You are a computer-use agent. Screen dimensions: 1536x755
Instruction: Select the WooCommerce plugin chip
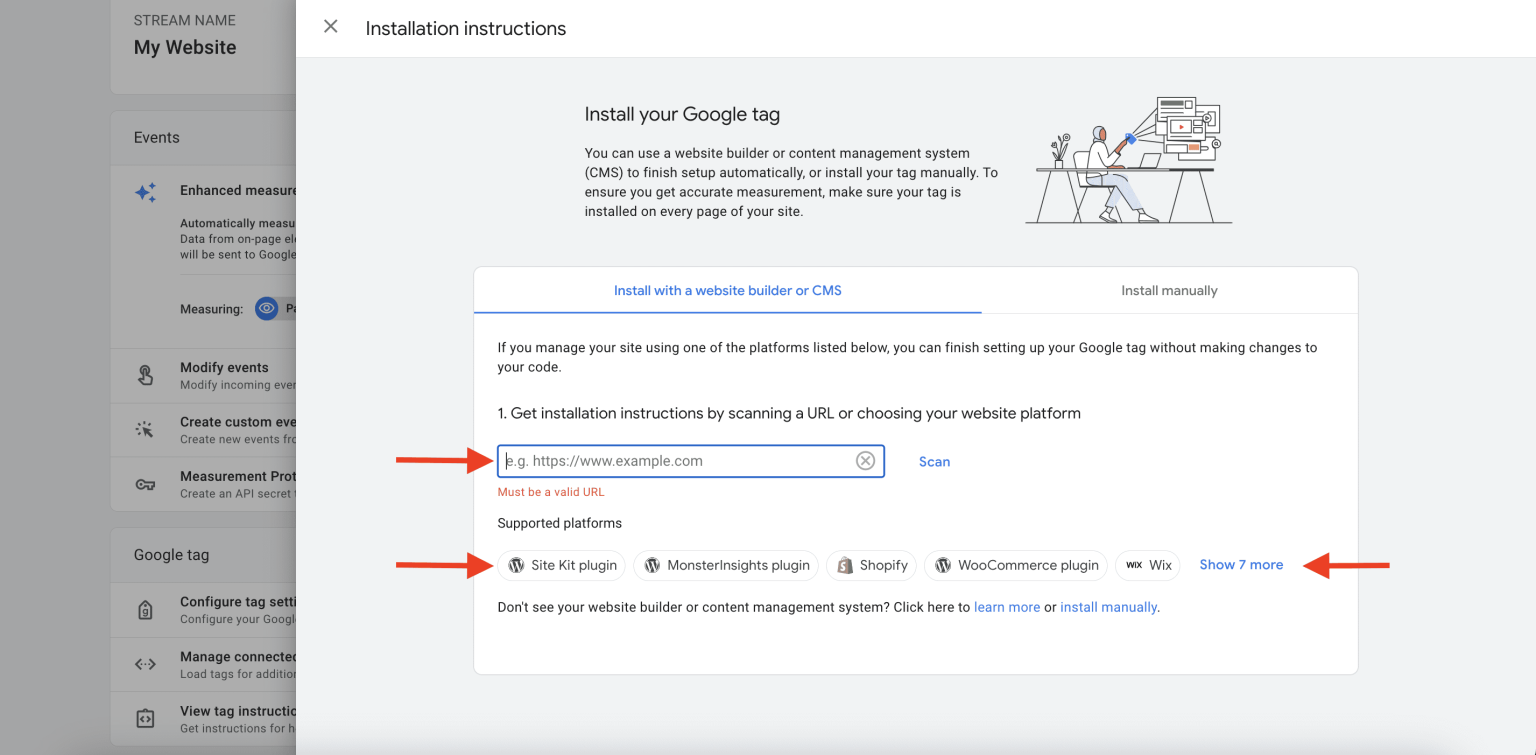pos(1016,565)
